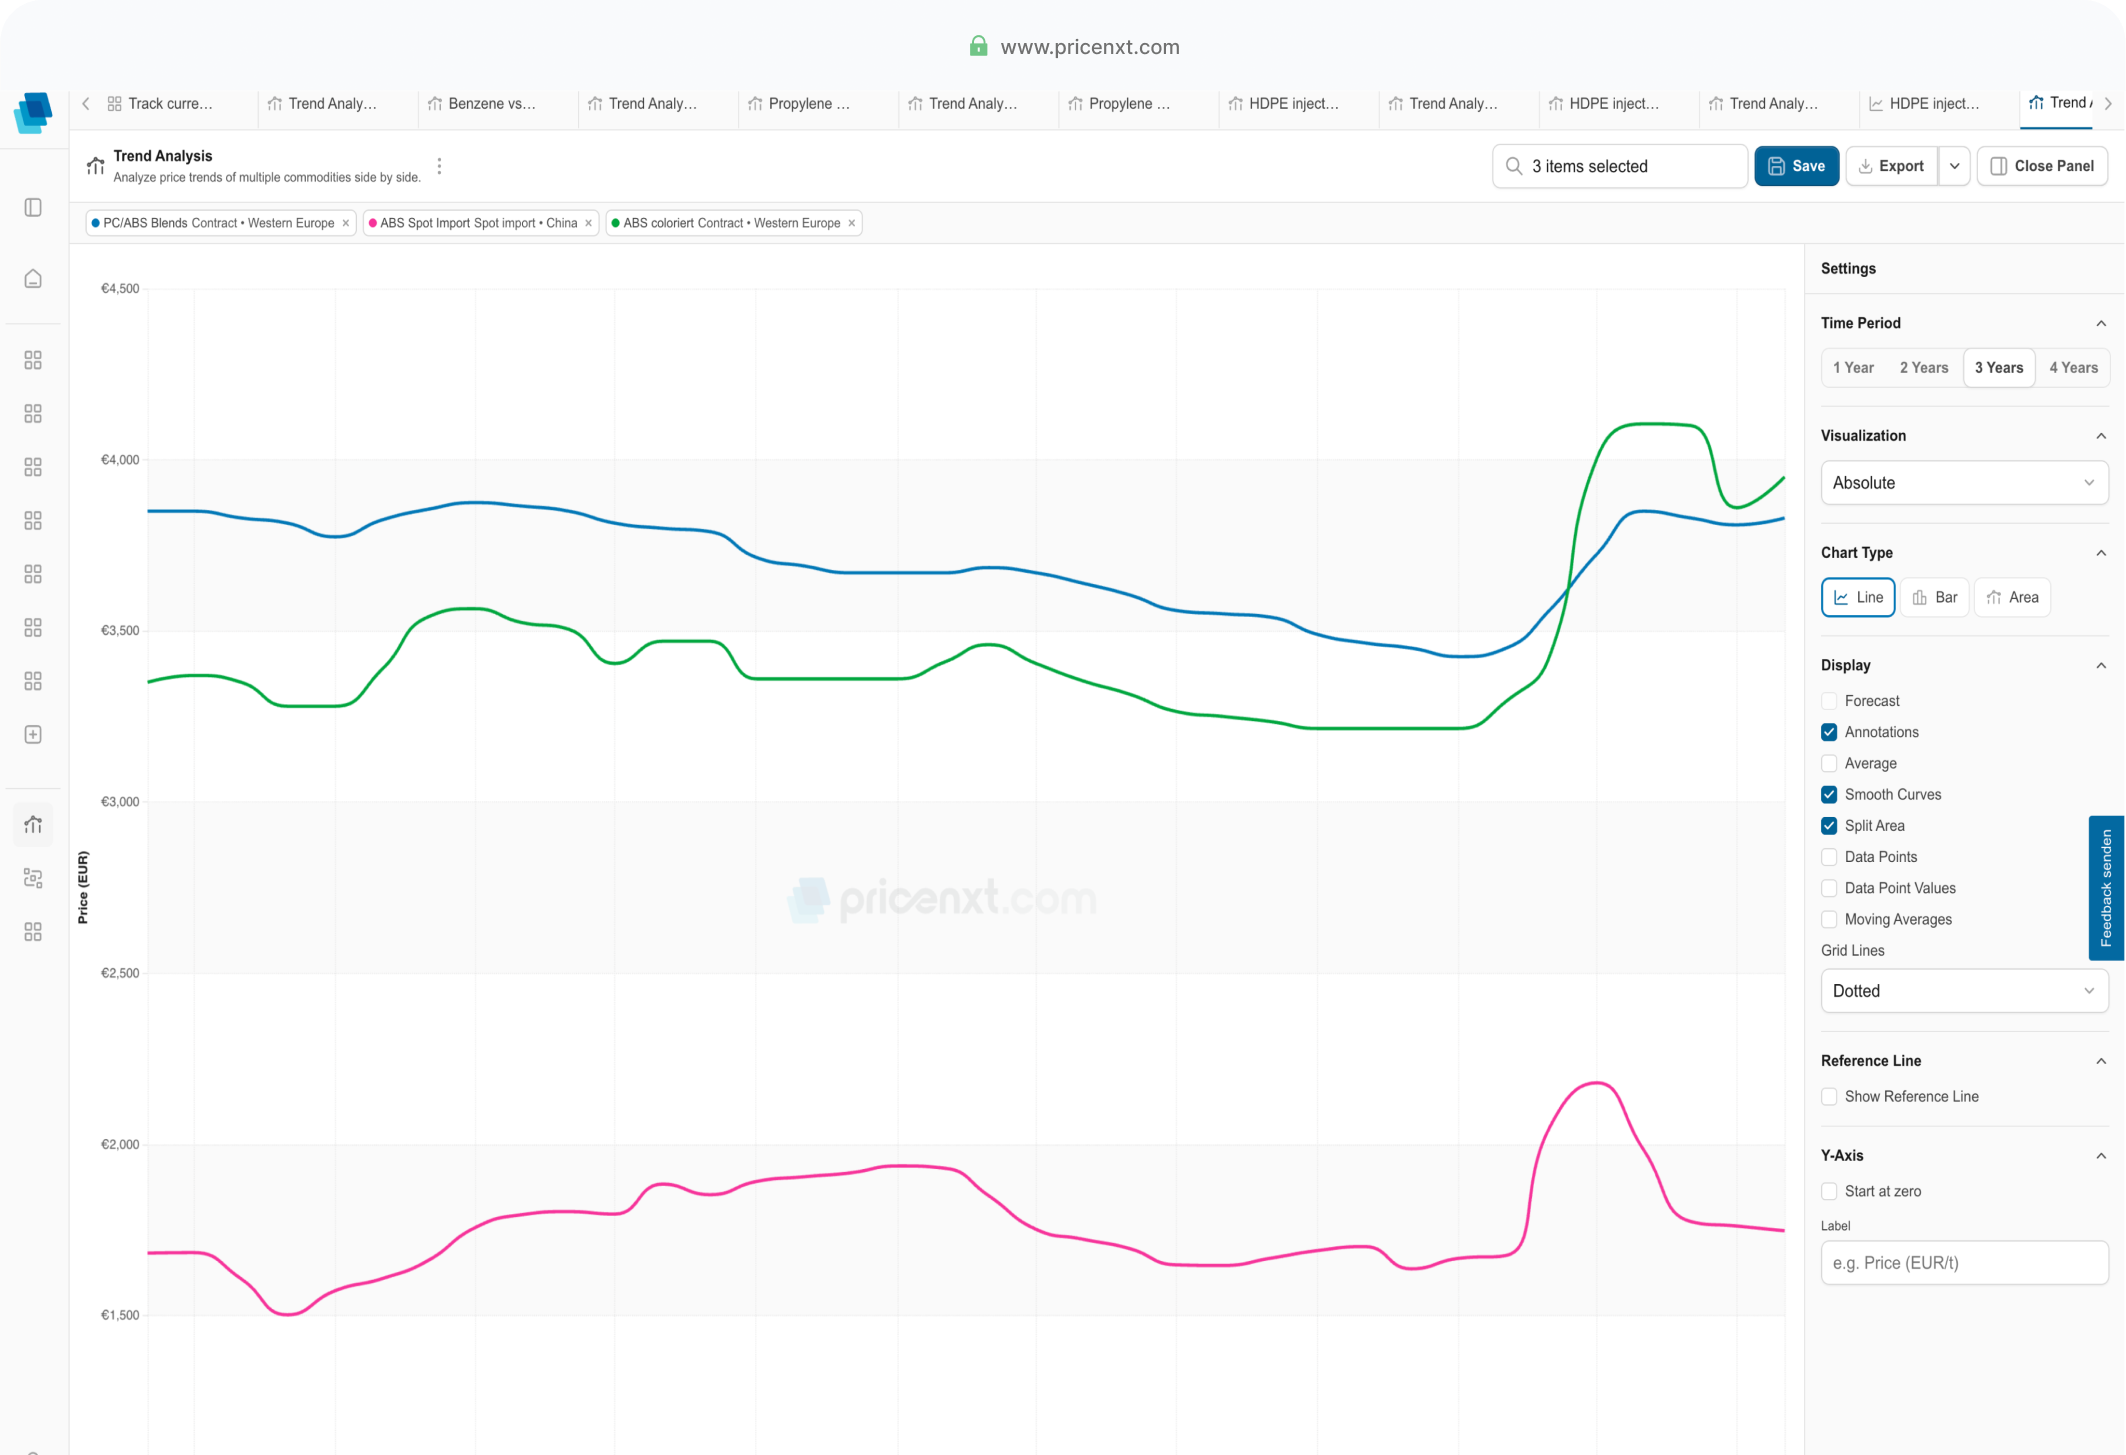Click the Save button
Image resolution: width=2126 pixels, height=1455 pixels.
click(1796, 166)
